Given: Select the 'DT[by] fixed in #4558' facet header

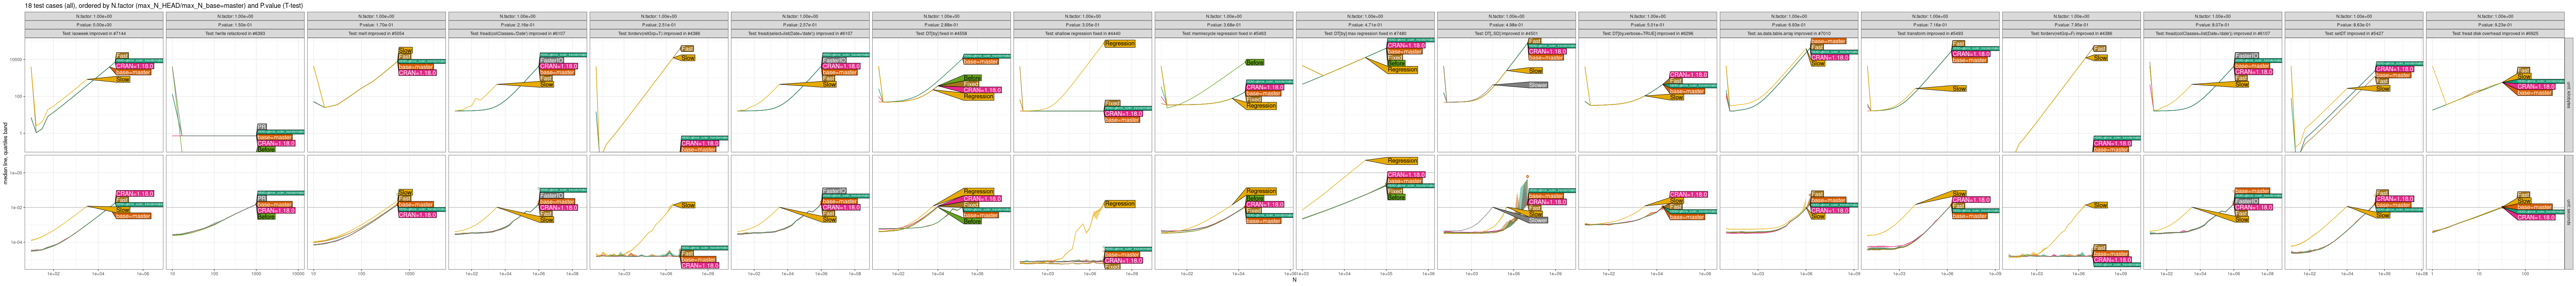Looking at the screenshot, I should [941, 33].
